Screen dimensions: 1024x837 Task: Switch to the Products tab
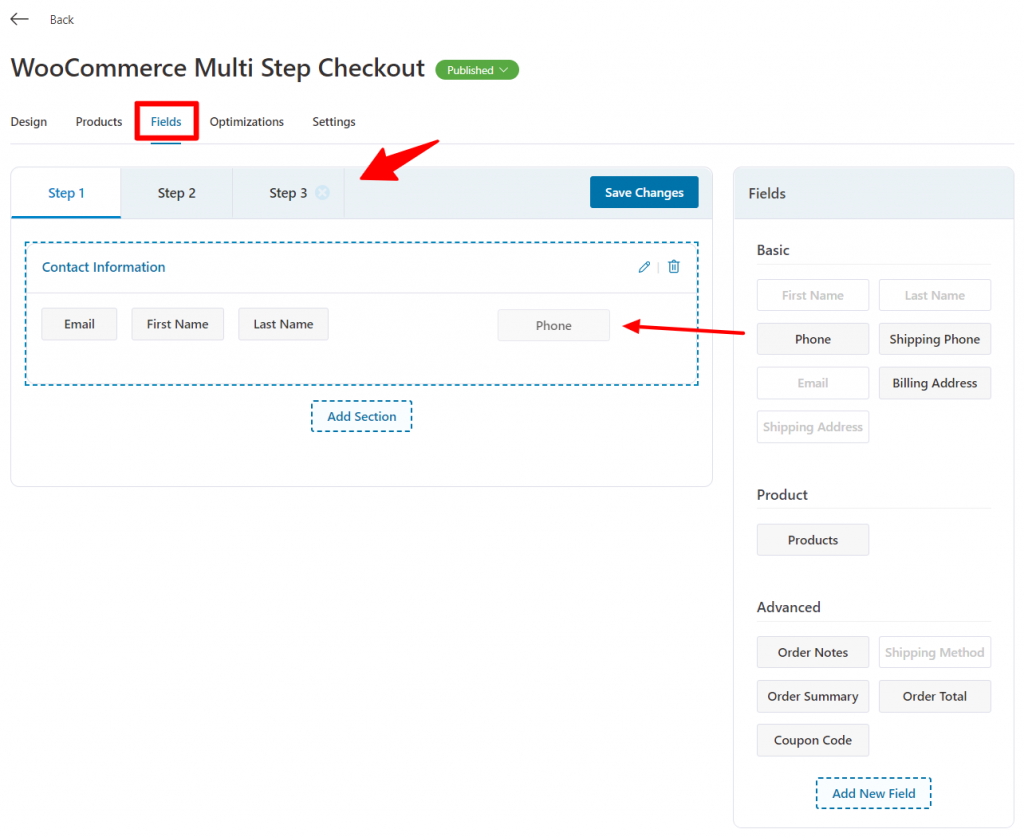99,121
